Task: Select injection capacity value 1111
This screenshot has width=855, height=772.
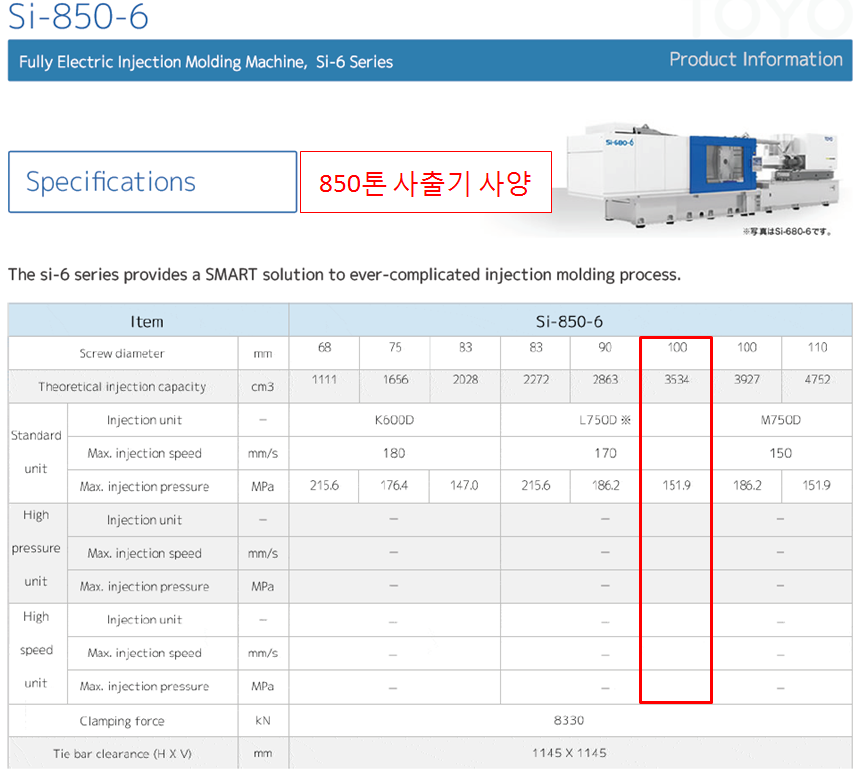Action: 324,379
